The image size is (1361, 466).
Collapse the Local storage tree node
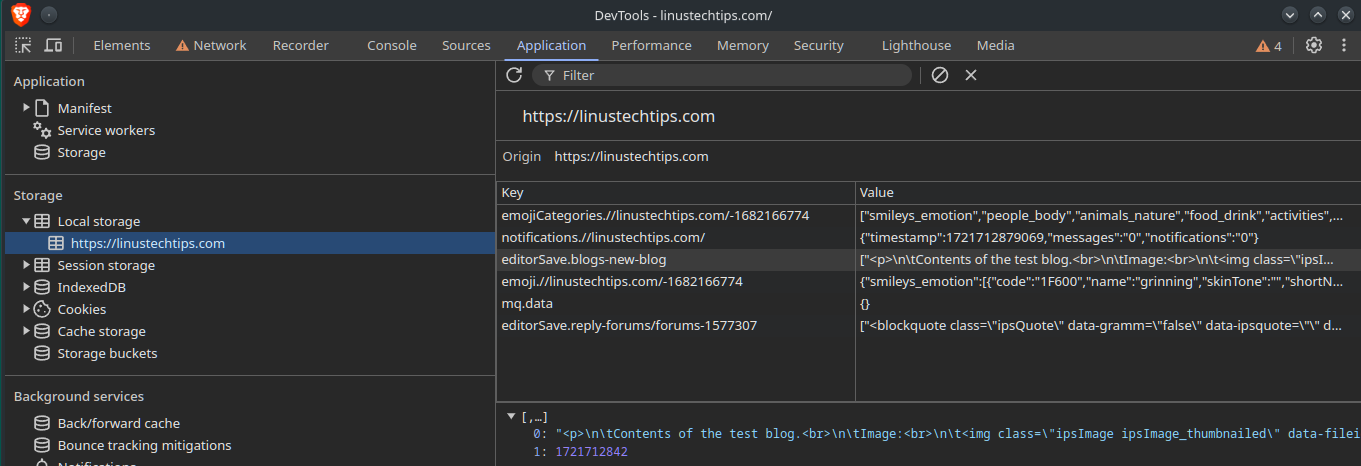(27, 221)
